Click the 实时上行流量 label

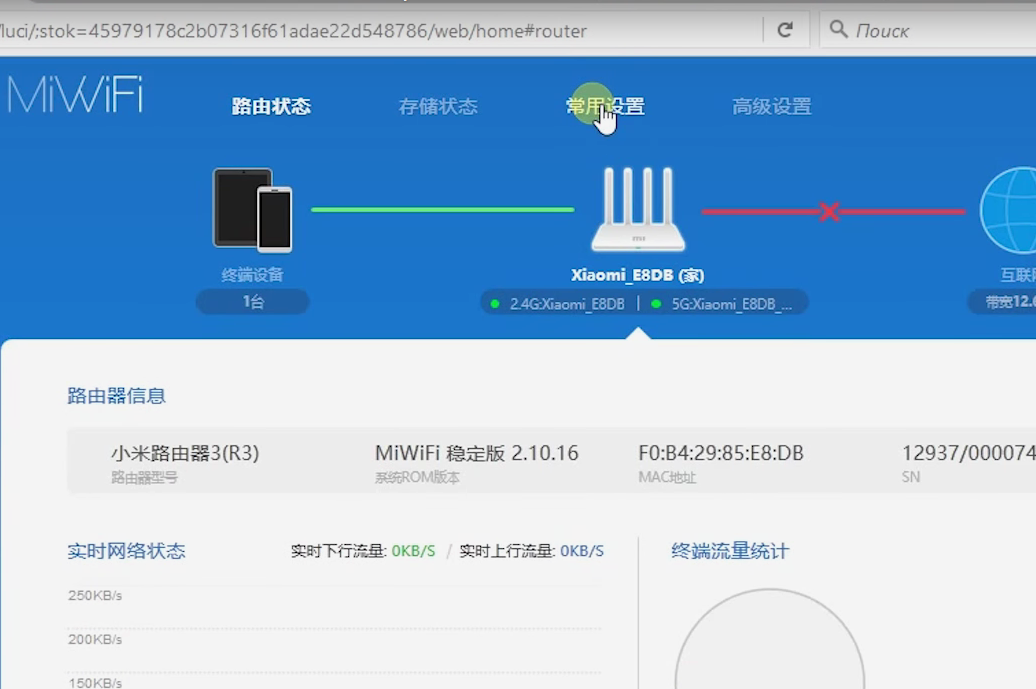point(507,551)
